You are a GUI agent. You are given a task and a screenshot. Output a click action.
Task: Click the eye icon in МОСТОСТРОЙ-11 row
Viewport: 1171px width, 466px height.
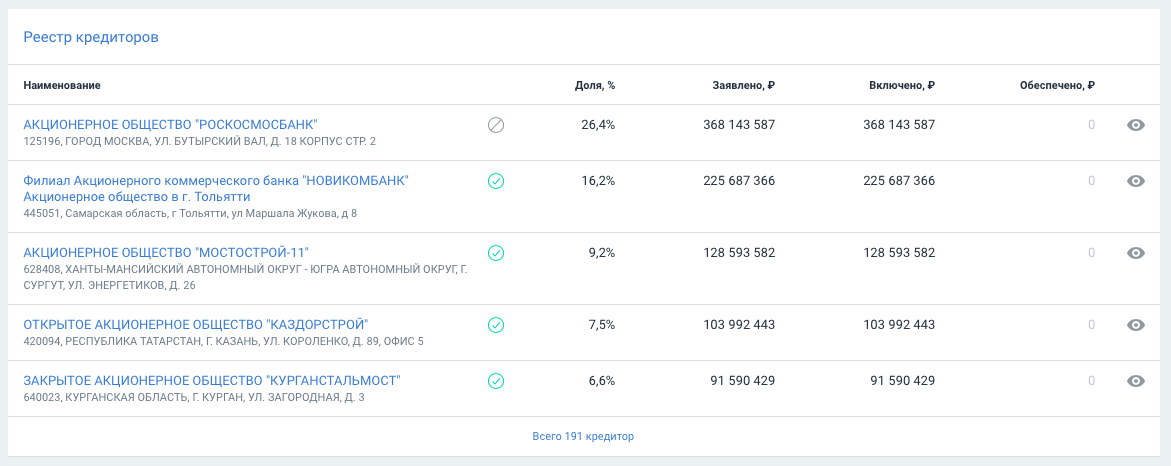click(x=1135, y=253)
